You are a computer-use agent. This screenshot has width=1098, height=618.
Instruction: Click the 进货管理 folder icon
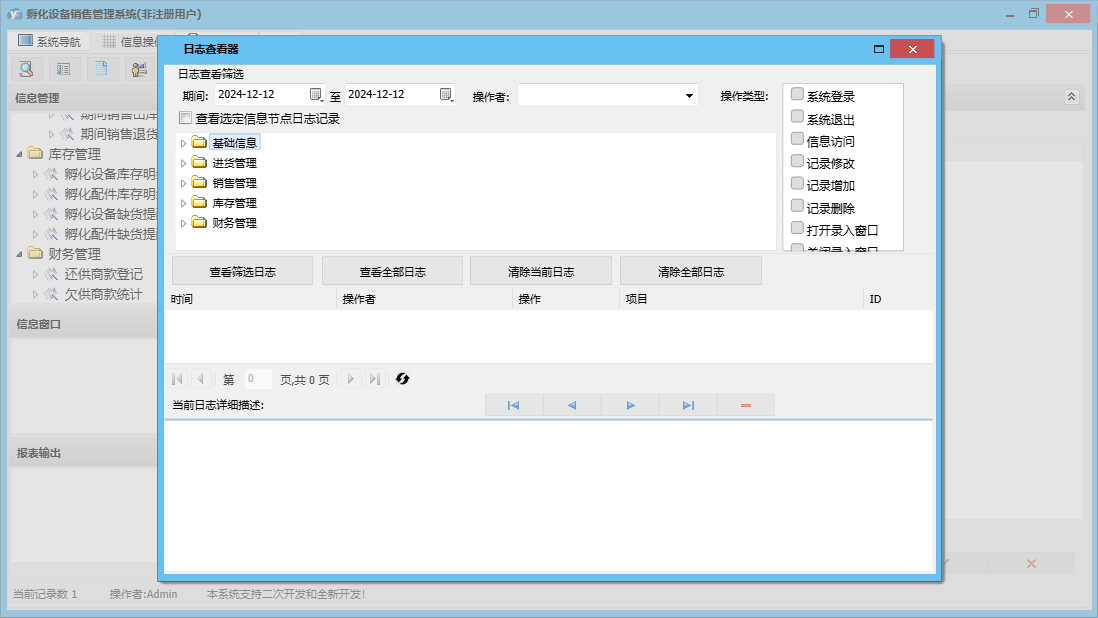pyautogui.click(x=200, y=162)
